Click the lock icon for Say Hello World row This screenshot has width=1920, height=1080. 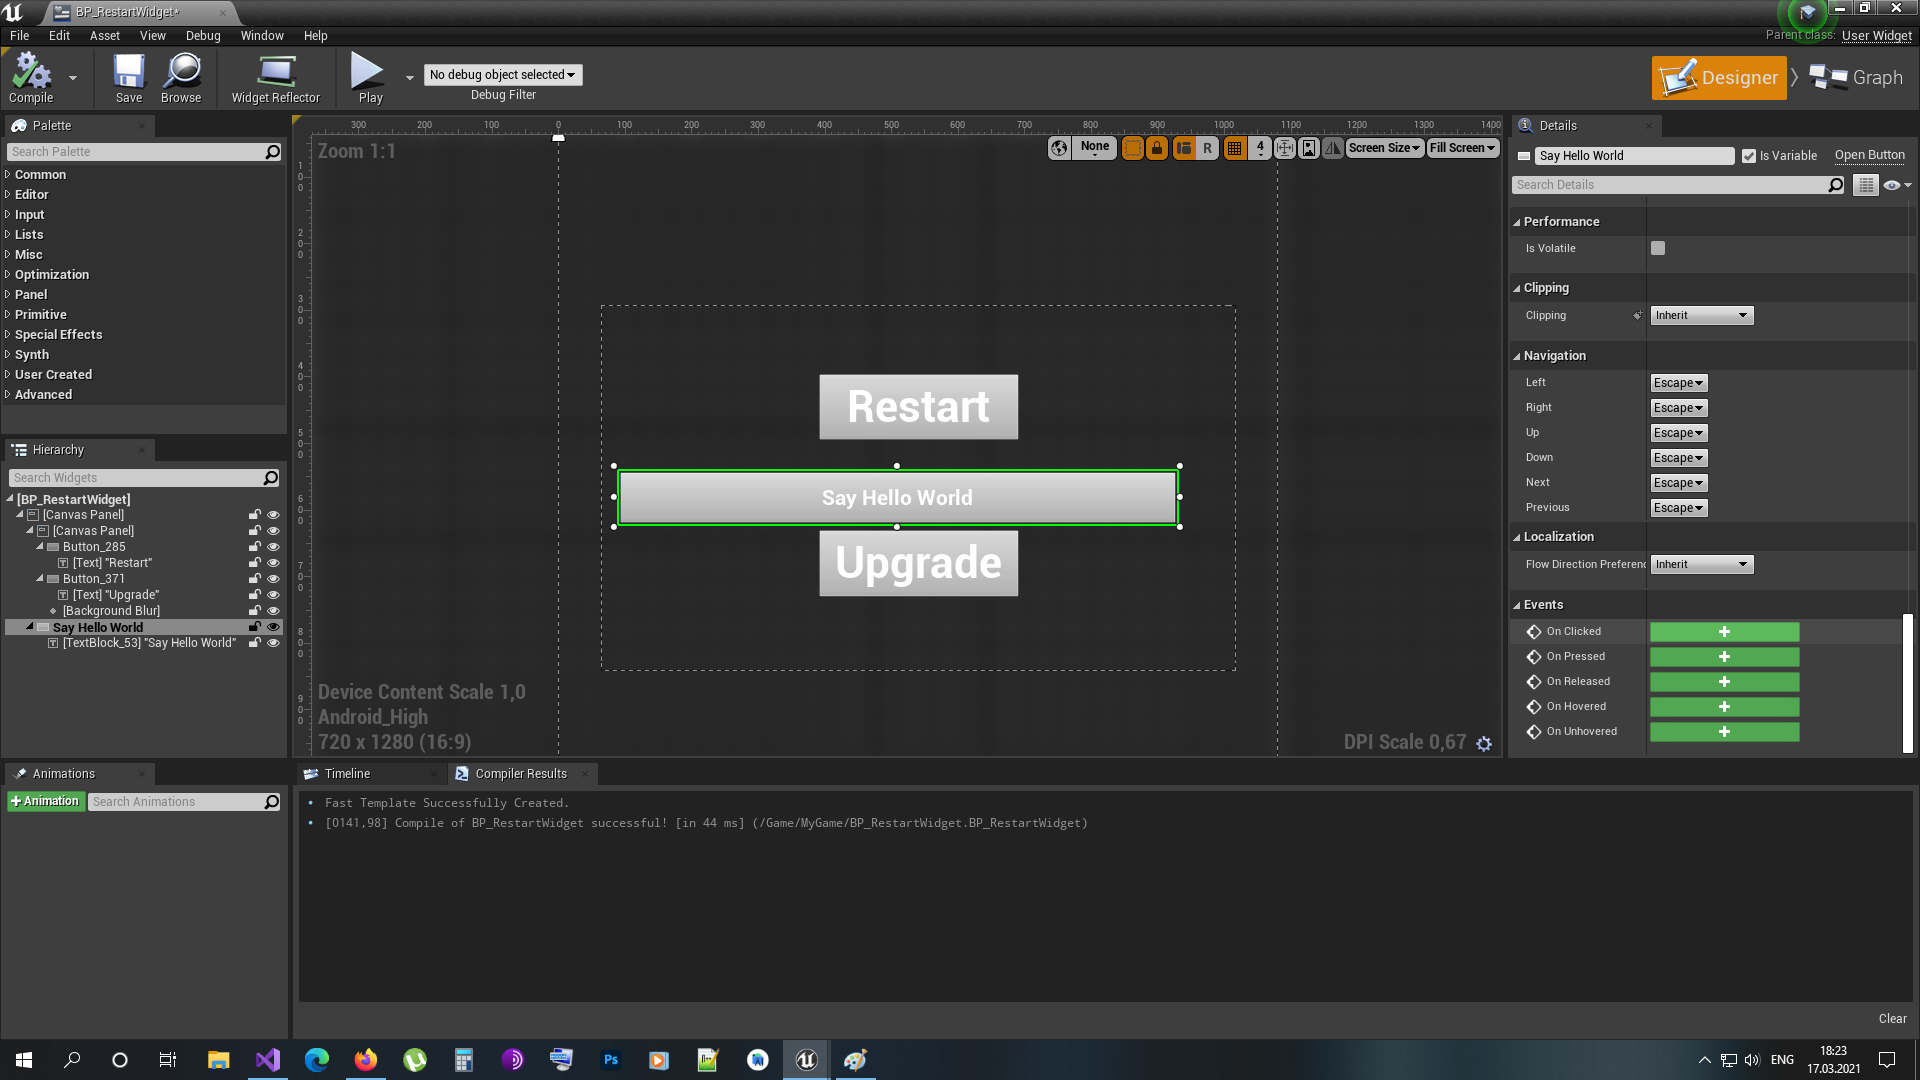pyautogui.click(x=255, y=627)
